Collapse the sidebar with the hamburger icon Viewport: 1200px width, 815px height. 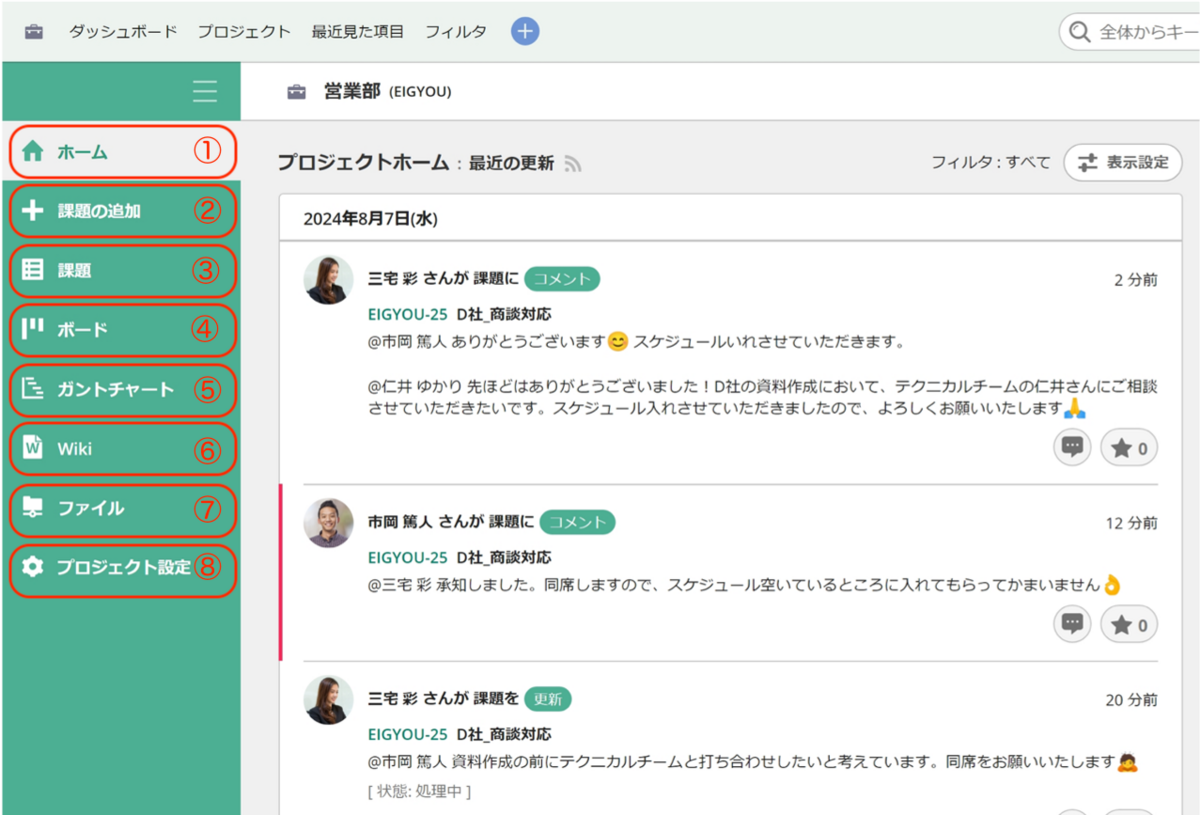(x=204, y=91)
